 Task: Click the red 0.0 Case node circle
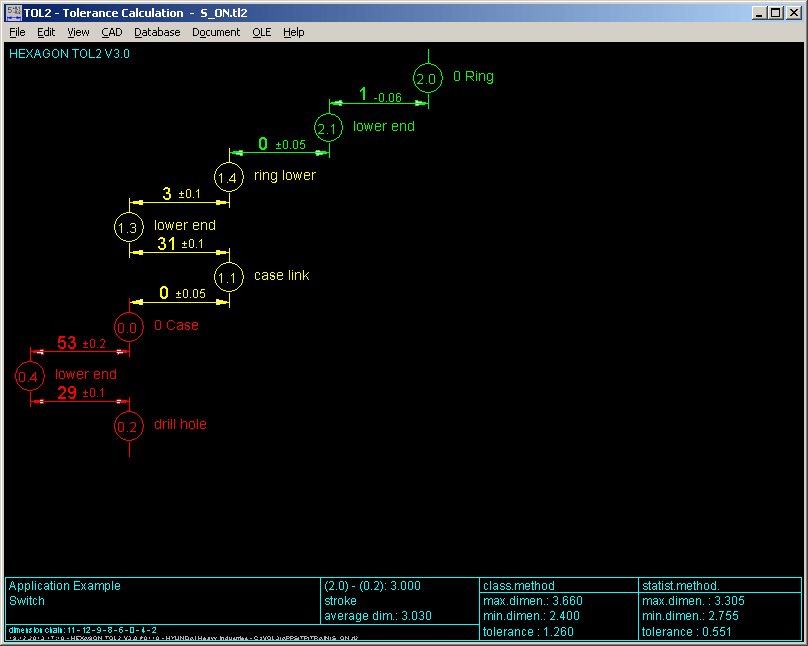point(129,327)
